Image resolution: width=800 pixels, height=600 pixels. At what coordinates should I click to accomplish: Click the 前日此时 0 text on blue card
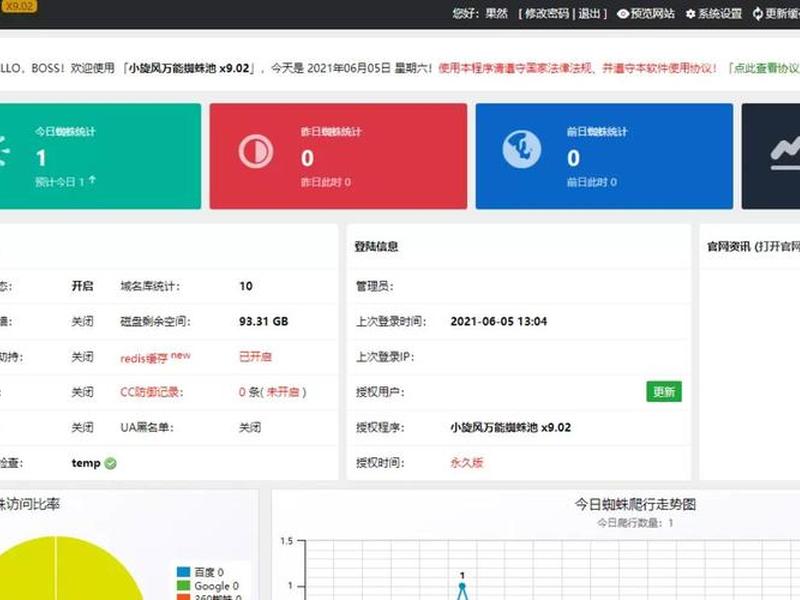click(592, 182)
